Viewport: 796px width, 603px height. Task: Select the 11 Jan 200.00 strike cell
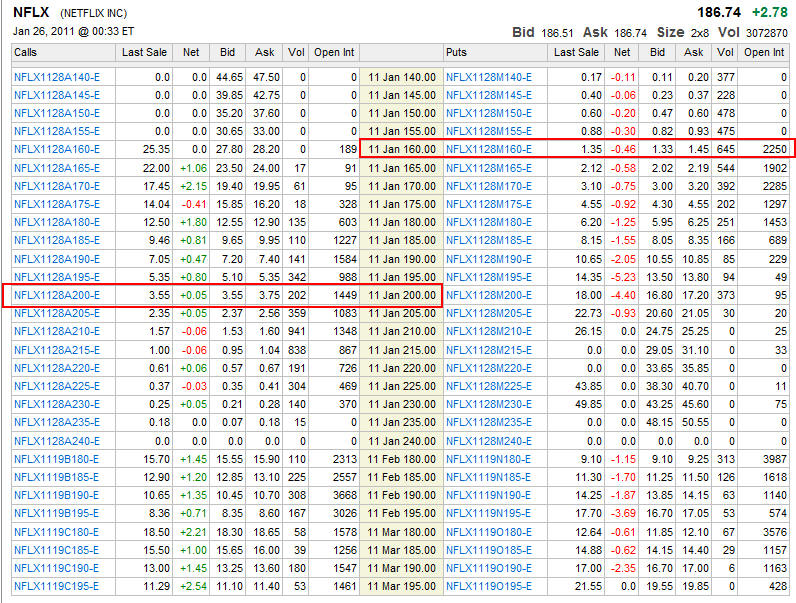click(x=401, y=295)
